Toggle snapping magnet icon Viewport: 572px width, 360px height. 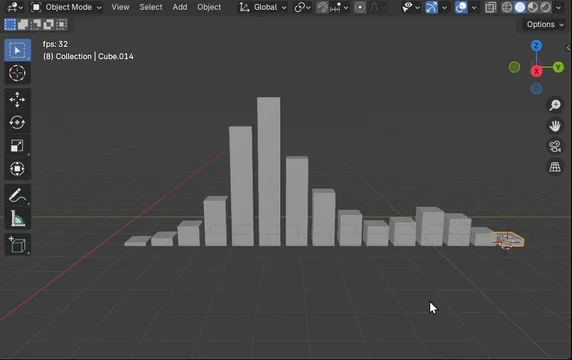coord(322,7)
